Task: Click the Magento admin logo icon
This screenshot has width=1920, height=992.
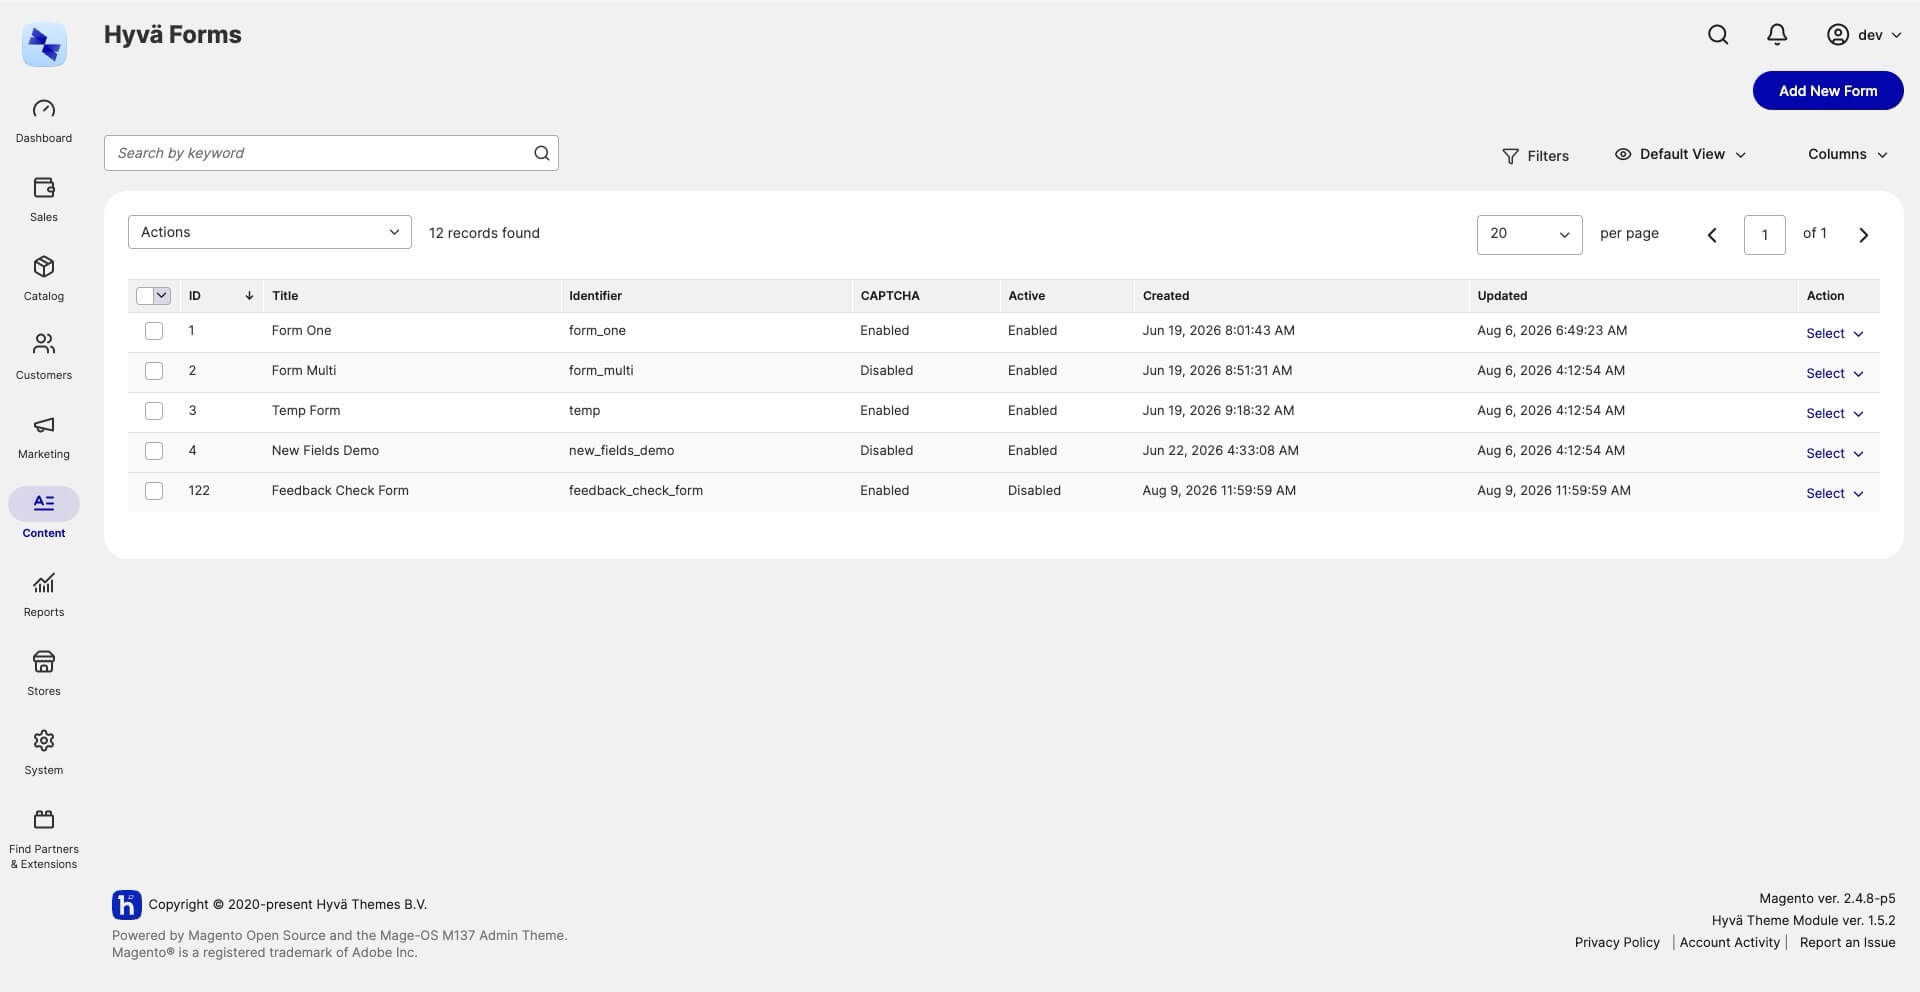Action: click(x=44, y=45)
